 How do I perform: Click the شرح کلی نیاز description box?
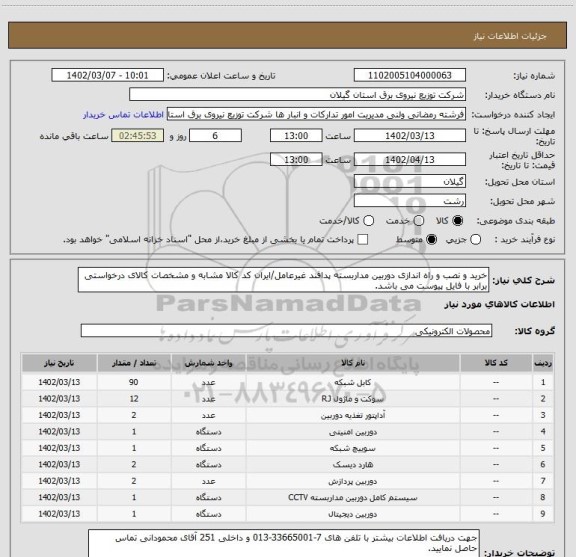click(283, 280)
